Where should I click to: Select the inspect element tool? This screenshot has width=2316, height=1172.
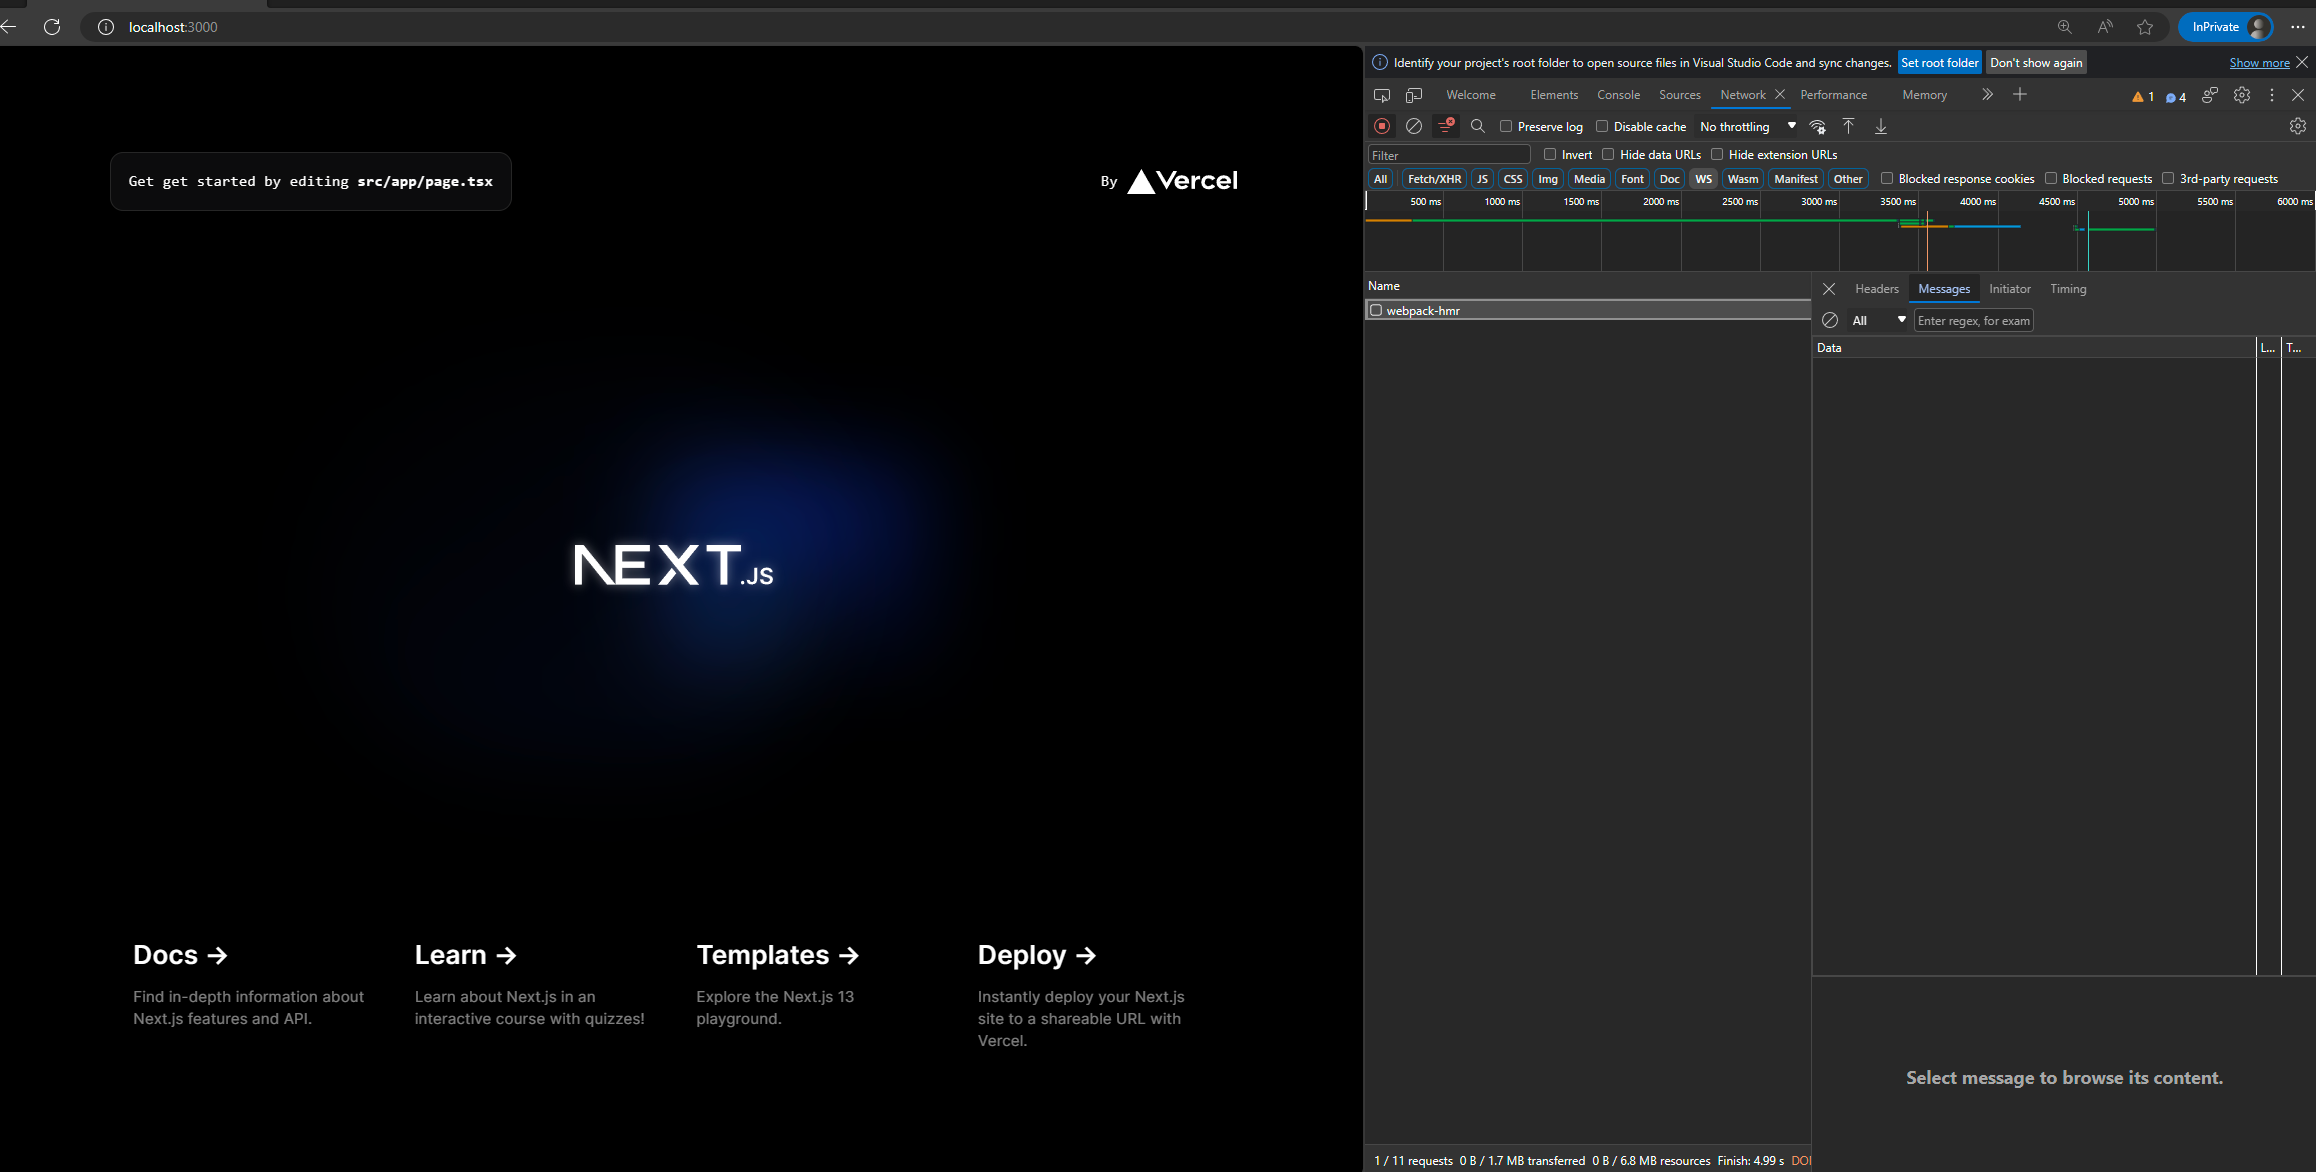(x=1382, y=95)
